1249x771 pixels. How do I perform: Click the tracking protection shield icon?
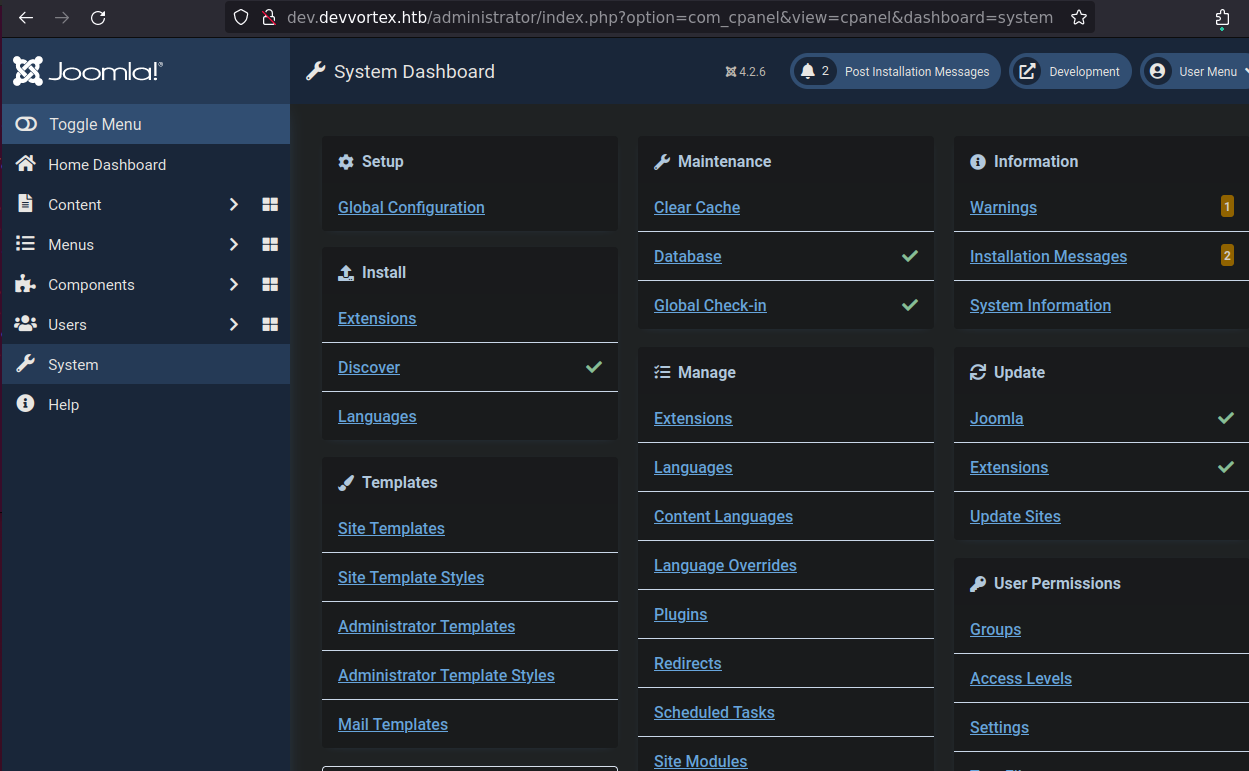(240, 18)
